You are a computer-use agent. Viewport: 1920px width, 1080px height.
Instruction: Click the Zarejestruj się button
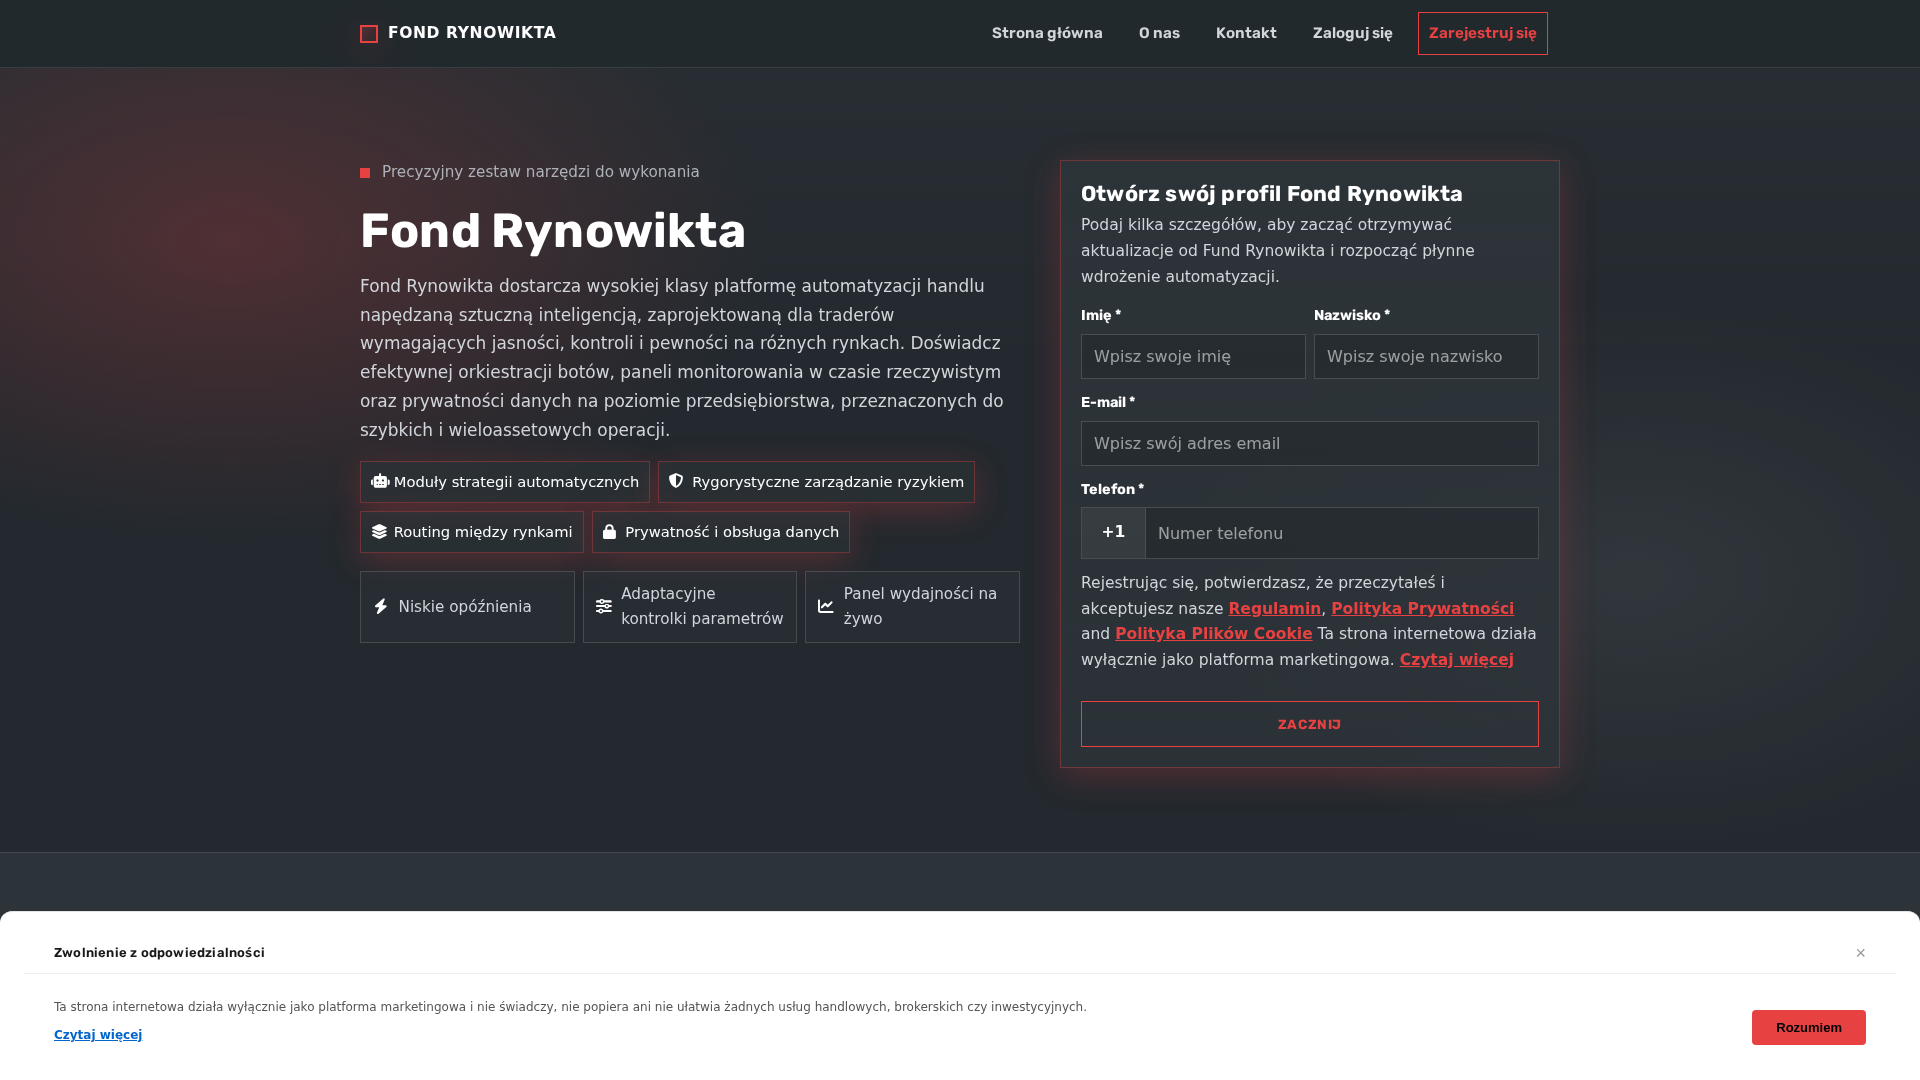(x=1482, y=33)
